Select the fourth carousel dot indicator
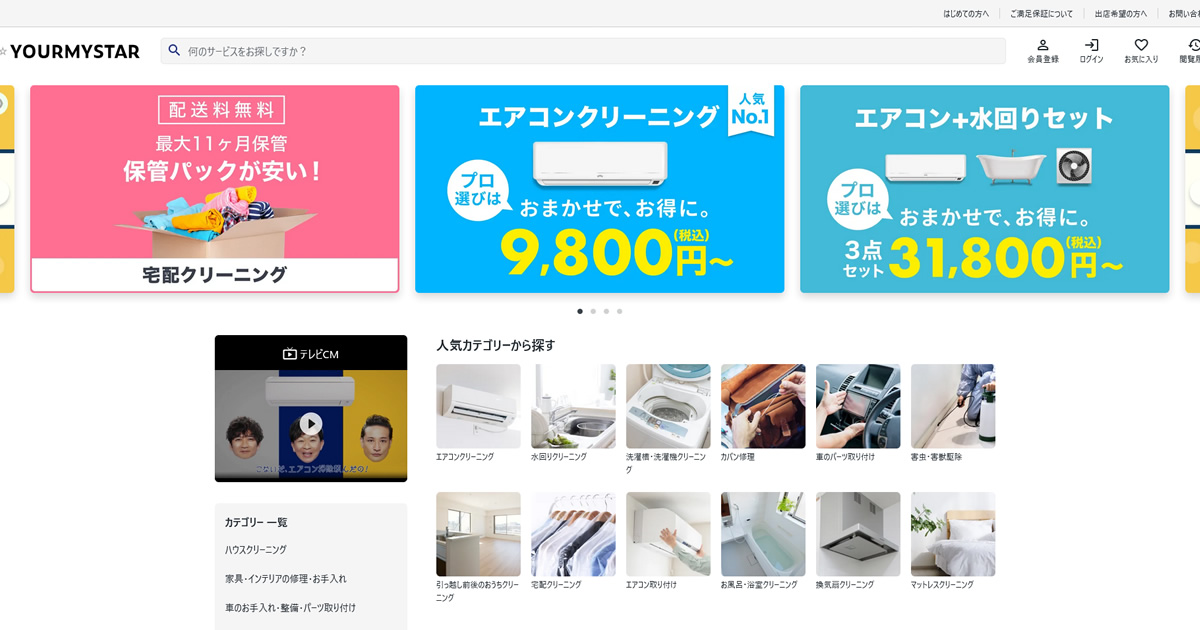 (619, 311)
